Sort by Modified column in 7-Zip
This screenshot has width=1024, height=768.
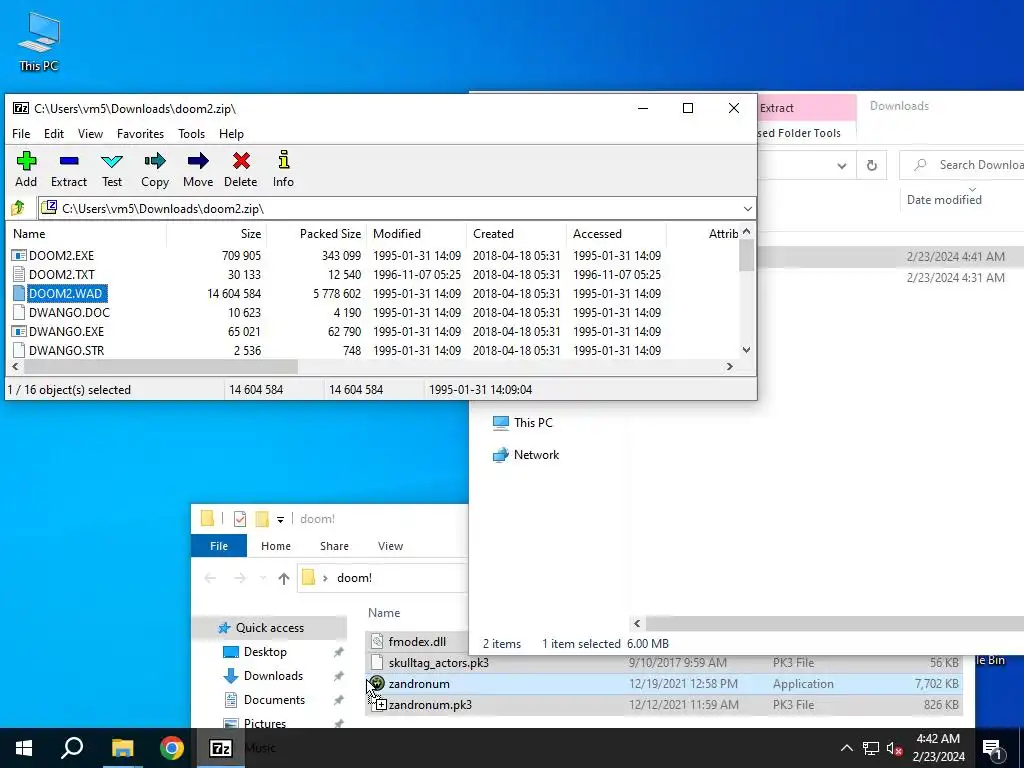point(417,234)
